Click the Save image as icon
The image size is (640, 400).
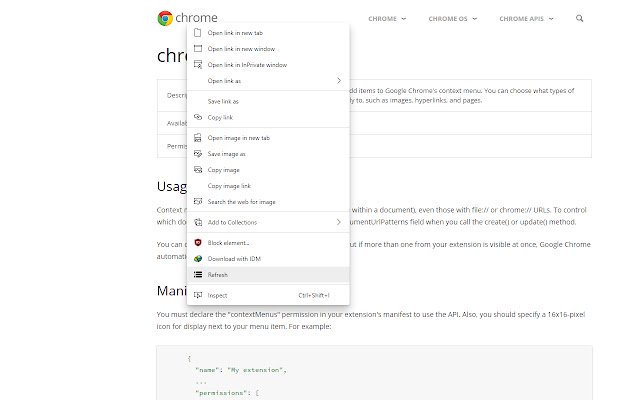point(198,153)
